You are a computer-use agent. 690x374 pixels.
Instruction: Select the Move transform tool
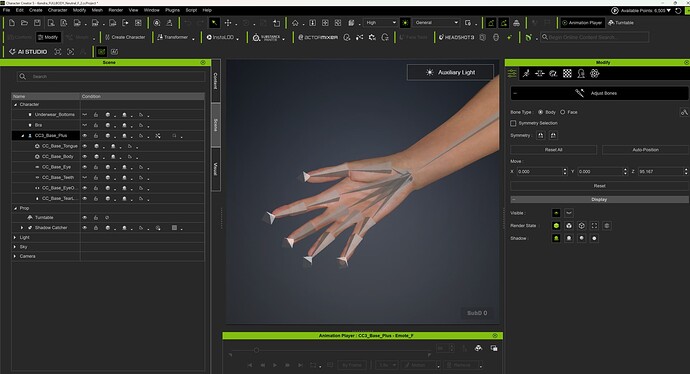pos(228,22)
